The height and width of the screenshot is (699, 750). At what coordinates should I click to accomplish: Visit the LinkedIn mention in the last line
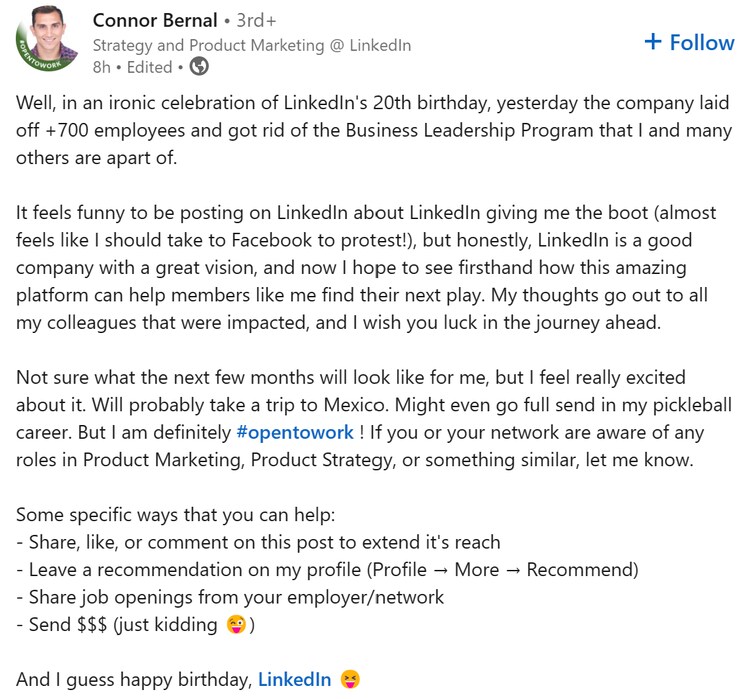[x=294, y=680]
